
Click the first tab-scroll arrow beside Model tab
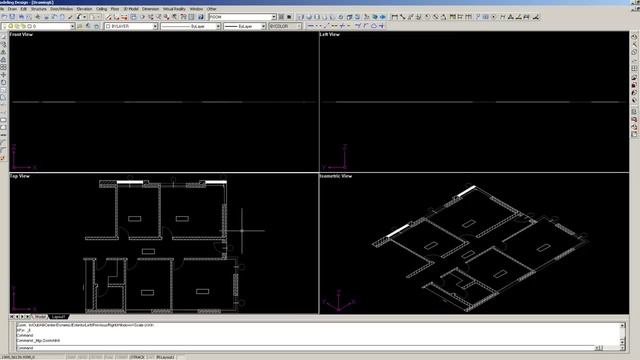12,317
